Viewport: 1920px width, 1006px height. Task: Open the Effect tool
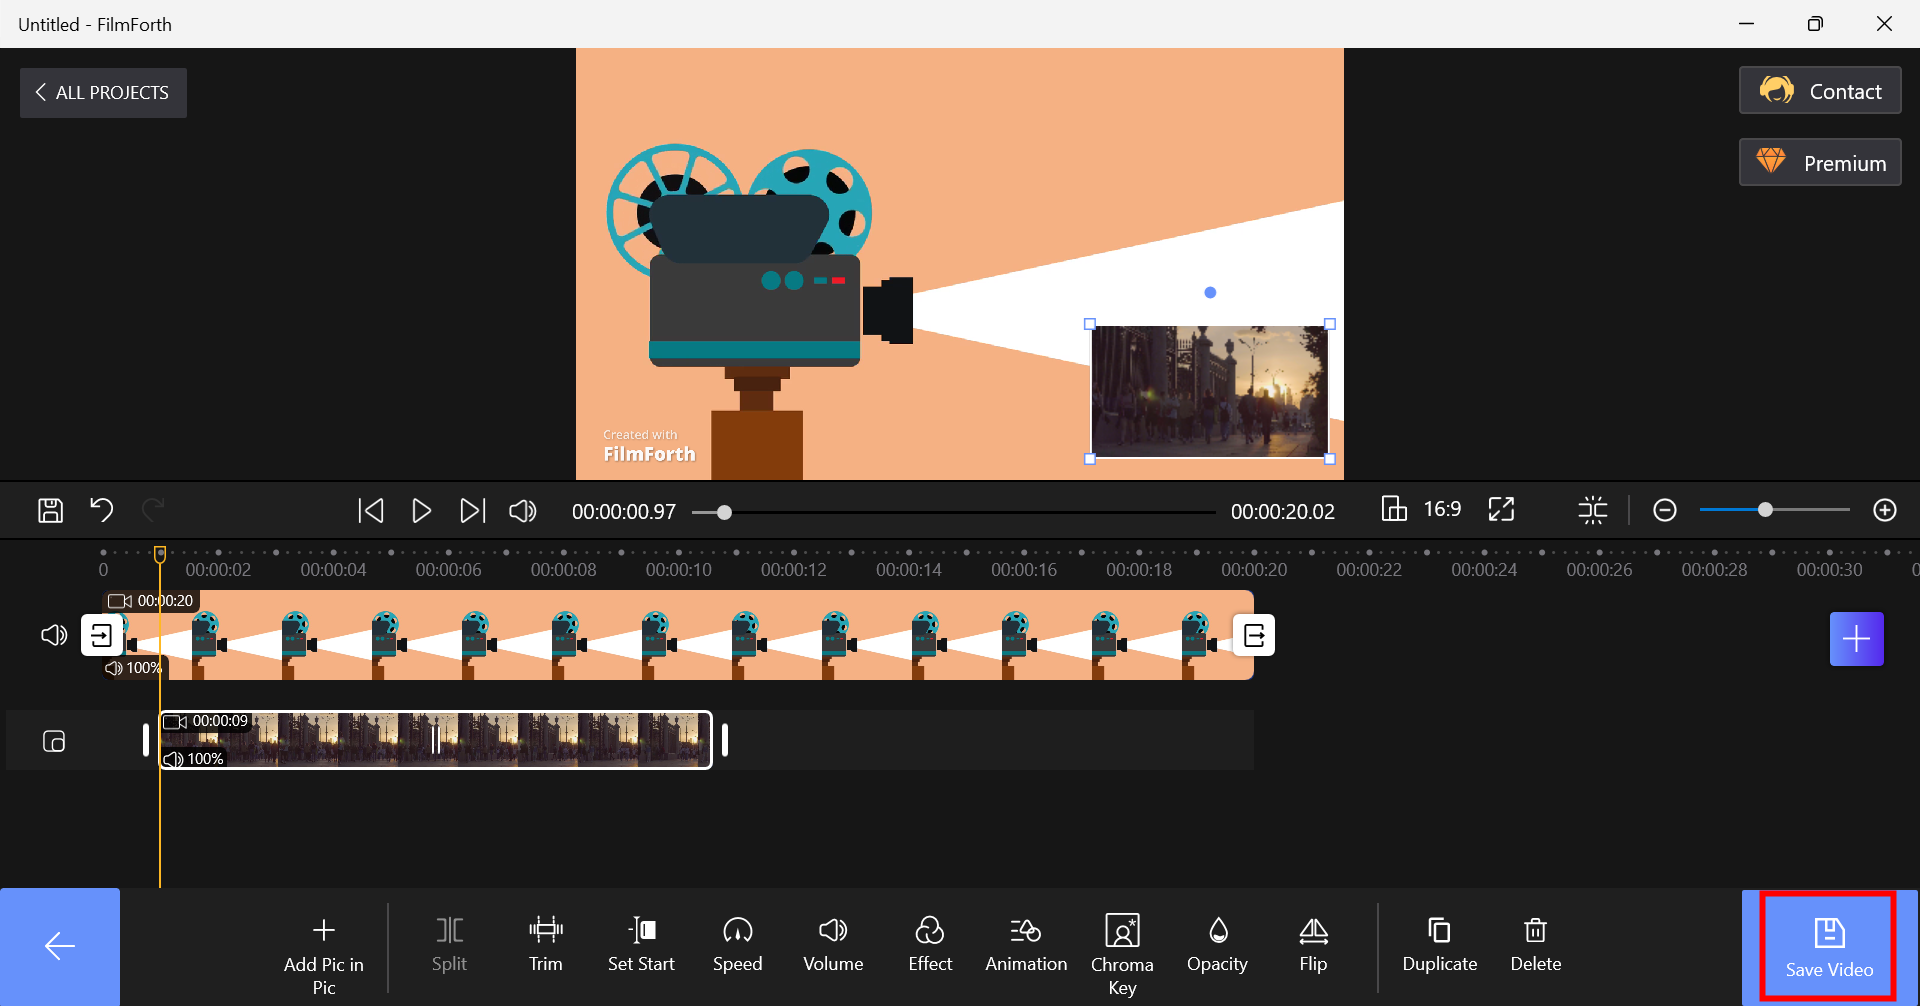(x=930, y=946)
